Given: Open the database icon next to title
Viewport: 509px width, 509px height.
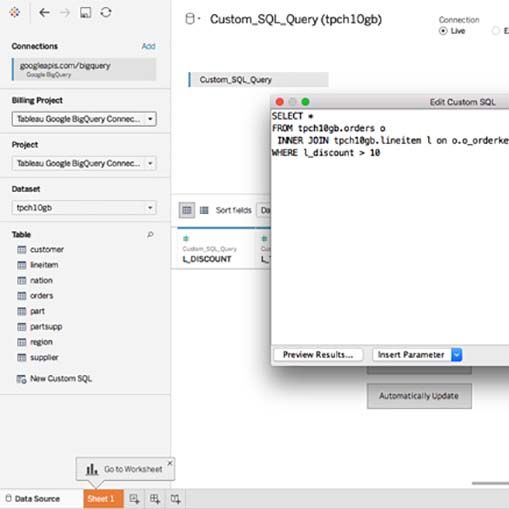Looking at the screenshot, I should coord(190,19).
